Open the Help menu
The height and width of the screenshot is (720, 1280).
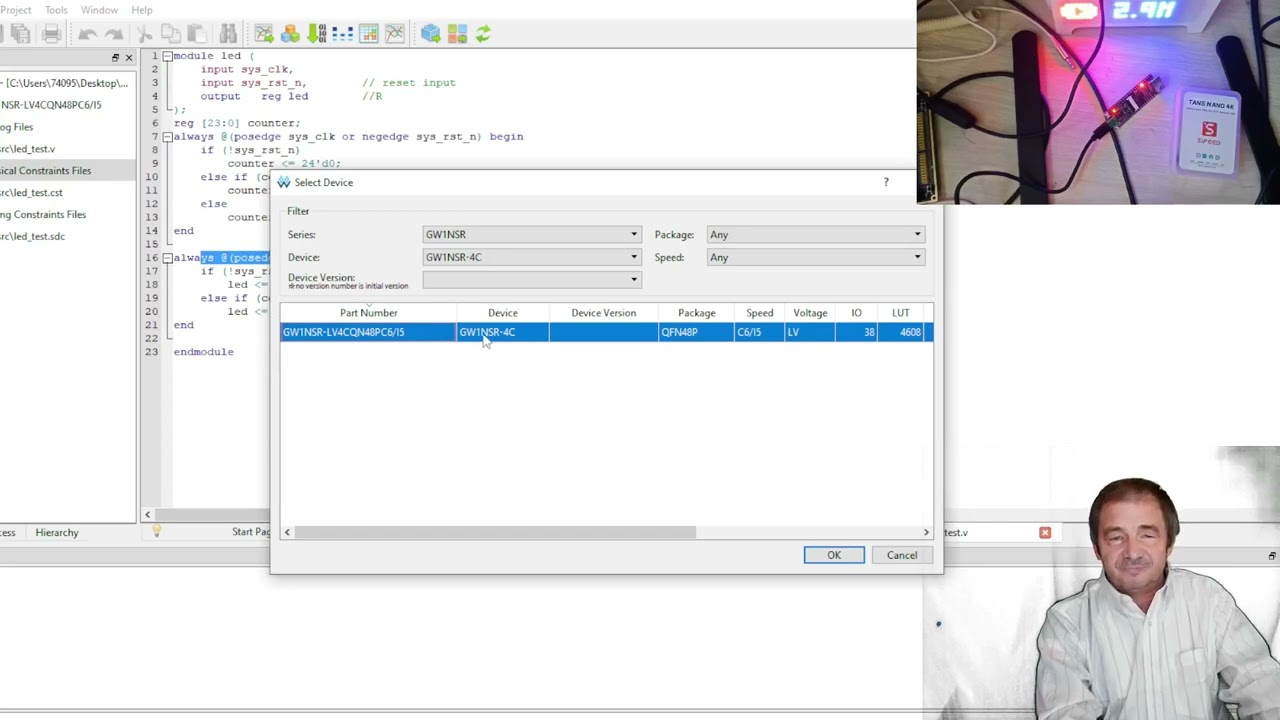click(x=142, y=10)
